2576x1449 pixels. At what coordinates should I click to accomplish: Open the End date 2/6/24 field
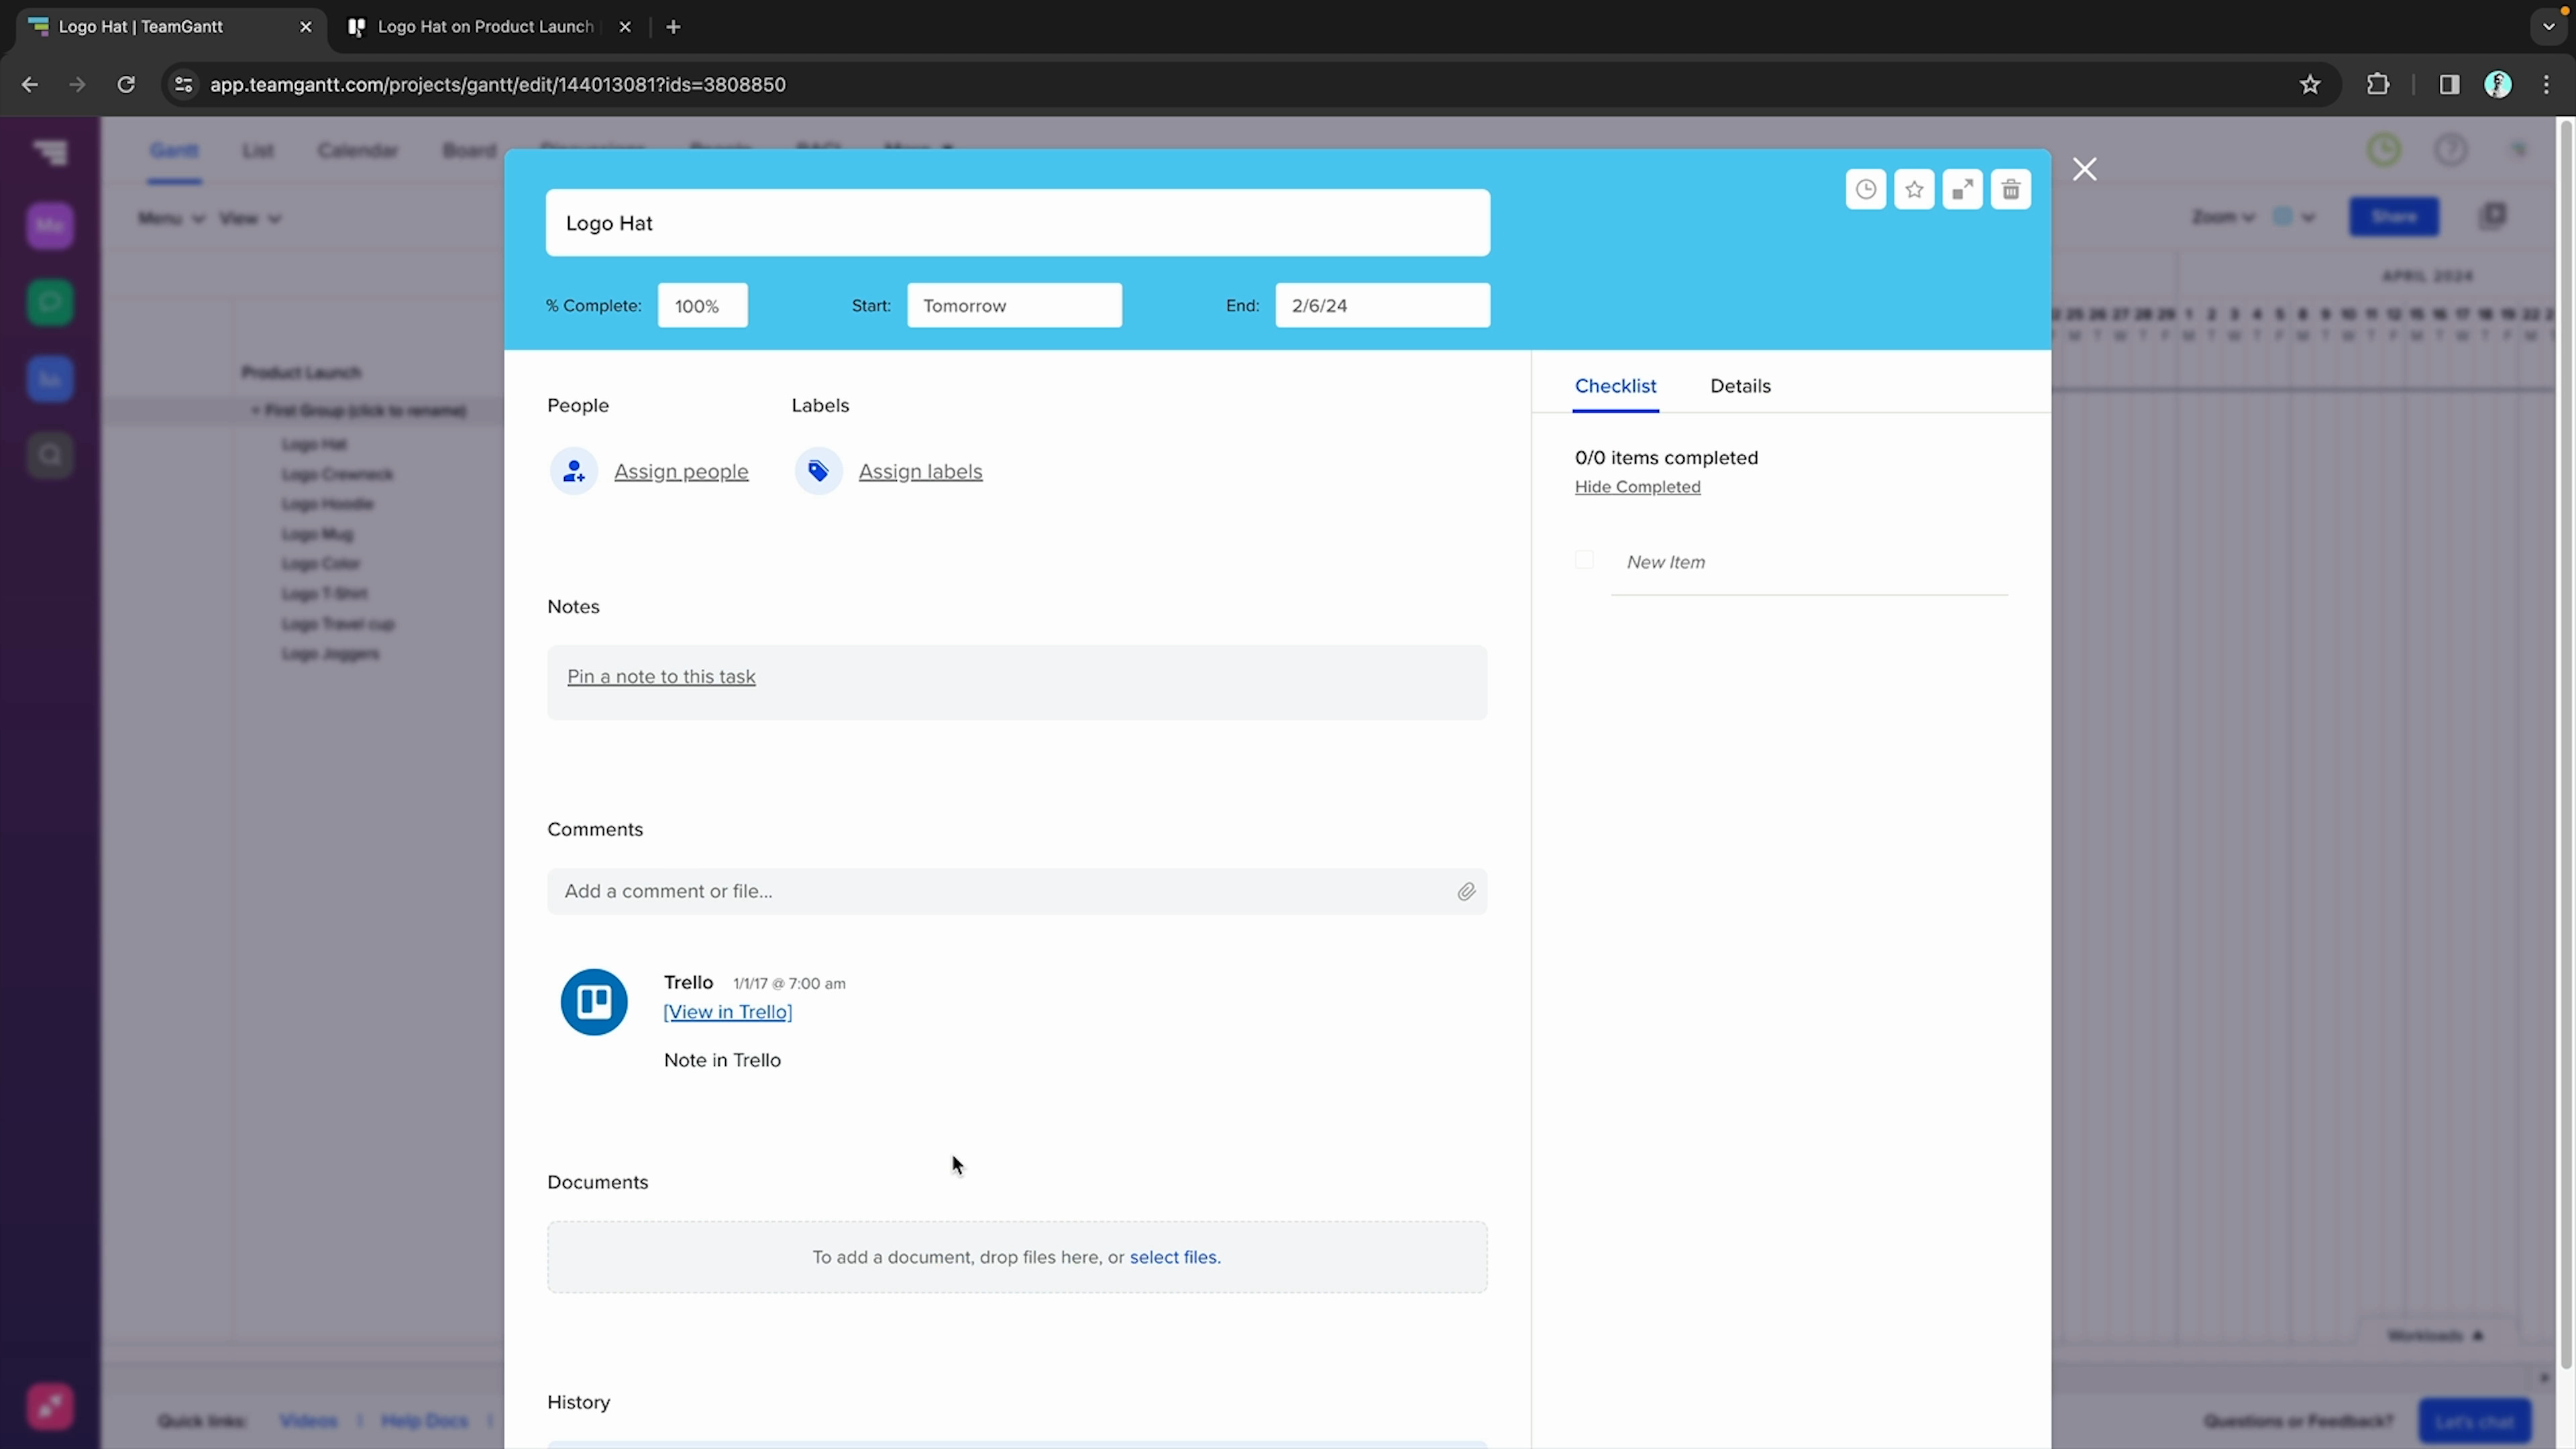(1382, 306)
